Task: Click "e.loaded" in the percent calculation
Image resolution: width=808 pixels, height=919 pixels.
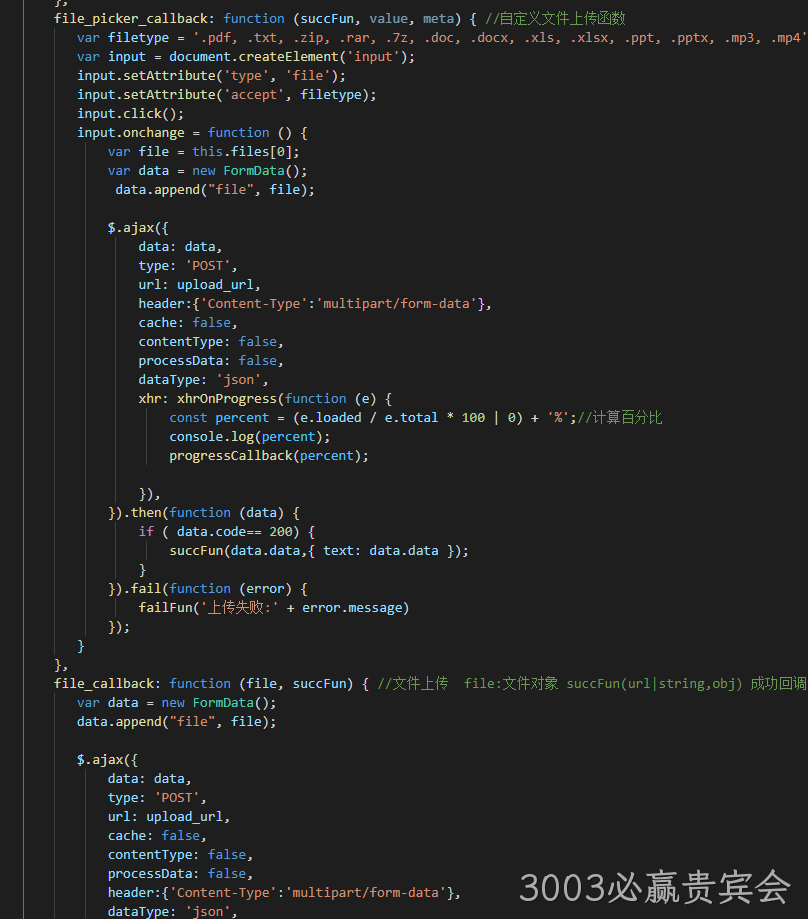Action: click(330, 418)
